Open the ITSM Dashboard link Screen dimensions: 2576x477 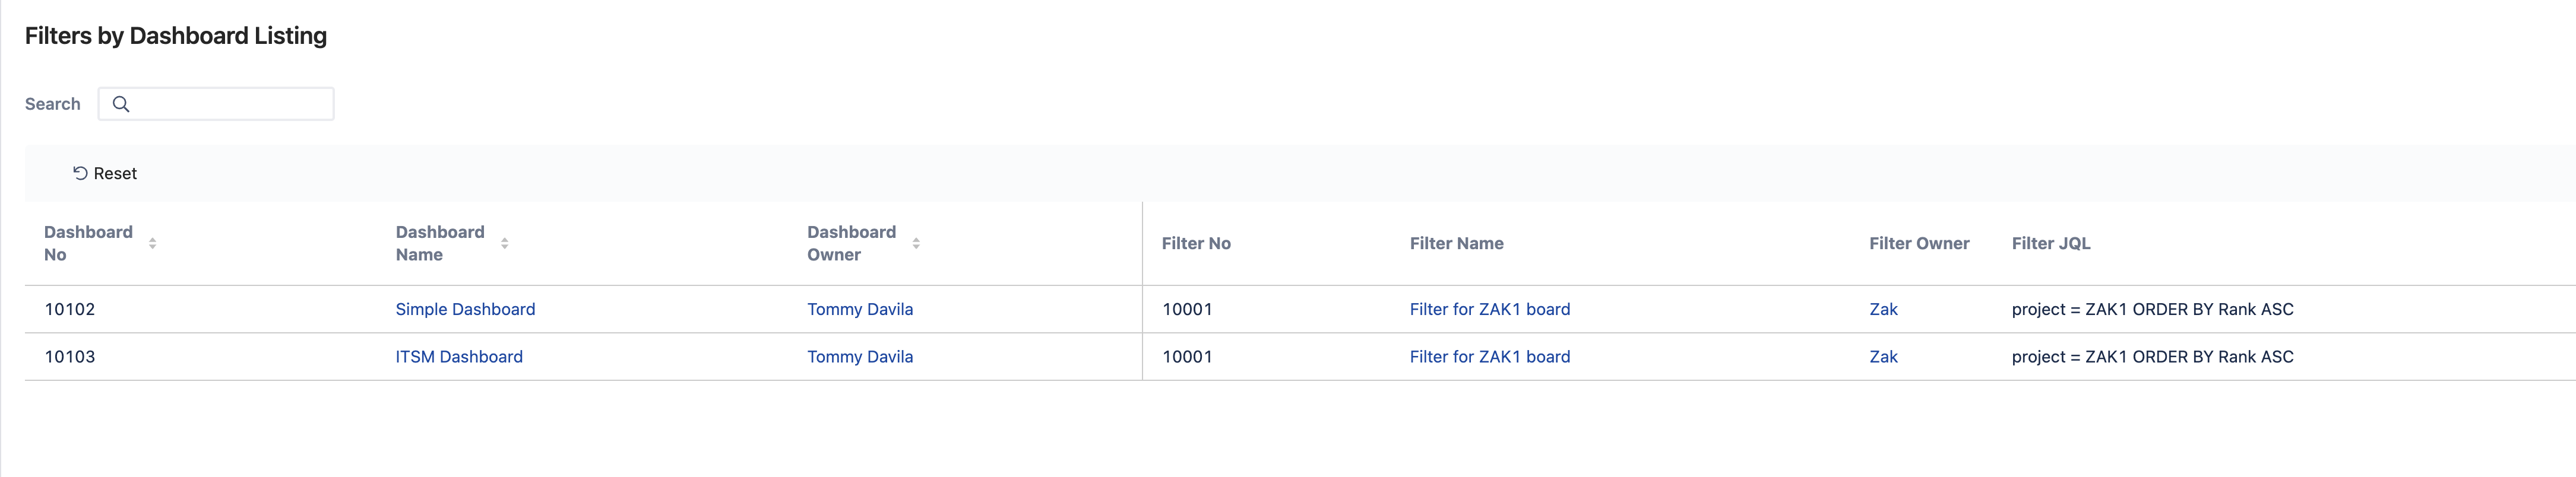[459, 357]
